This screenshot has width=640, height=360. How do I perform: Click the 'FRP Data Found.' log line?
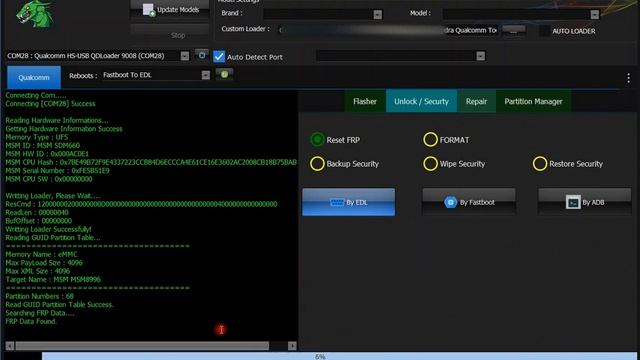click(31, 321)
